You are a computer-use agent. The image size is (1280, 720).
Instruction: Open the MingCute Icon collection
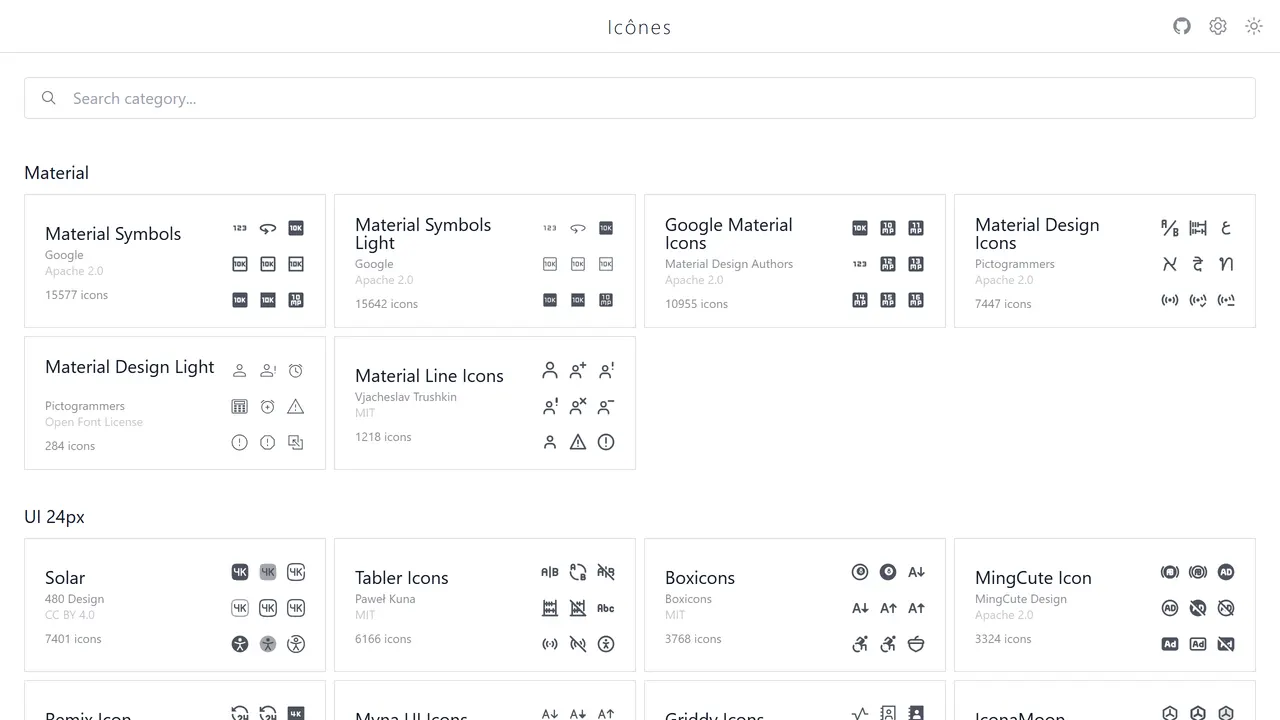click(1105, 605)
